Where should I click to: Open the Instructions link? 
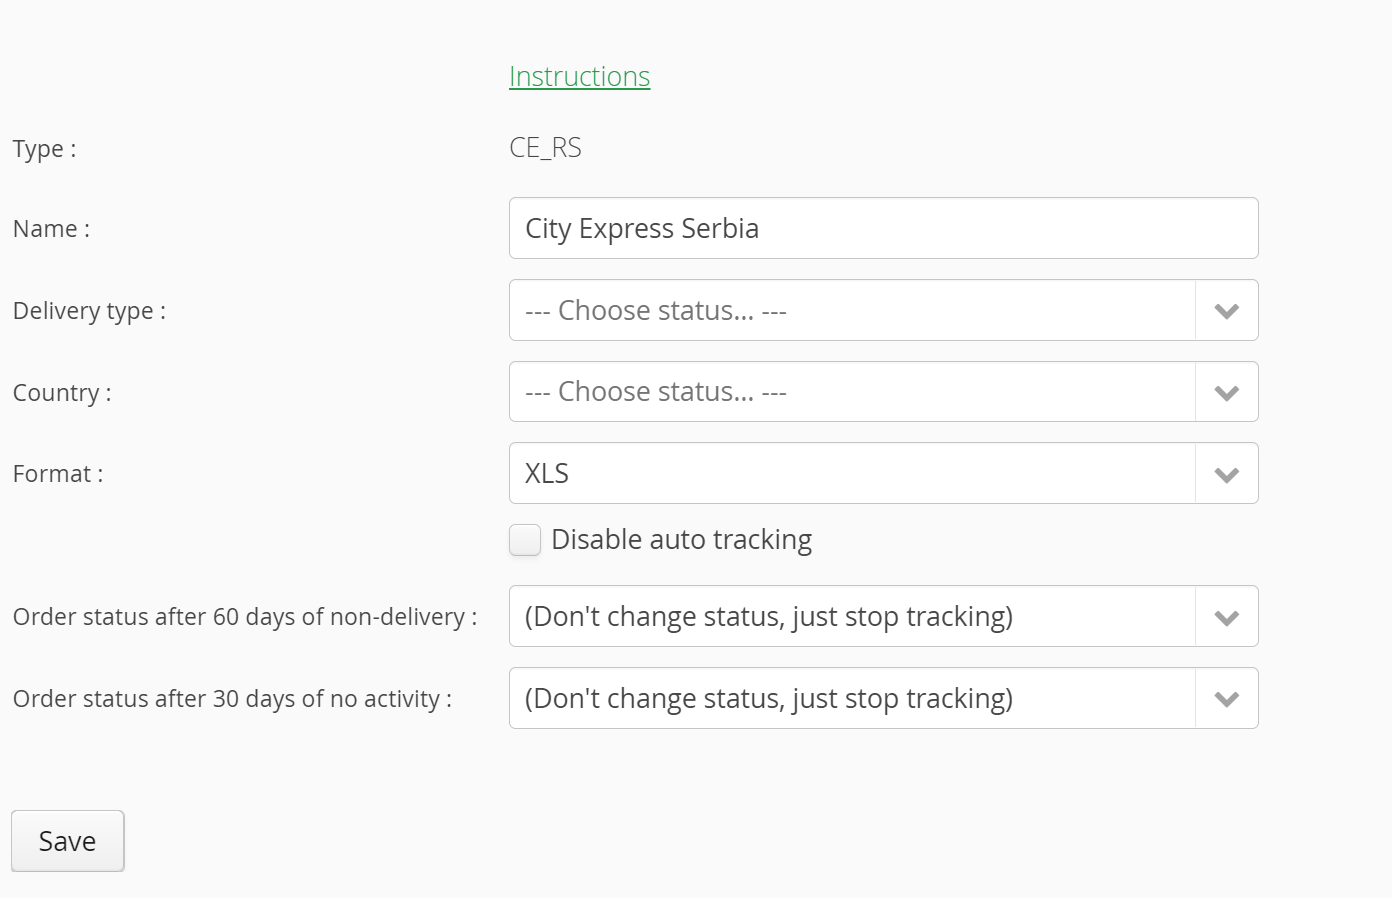[x=579, y=77]
